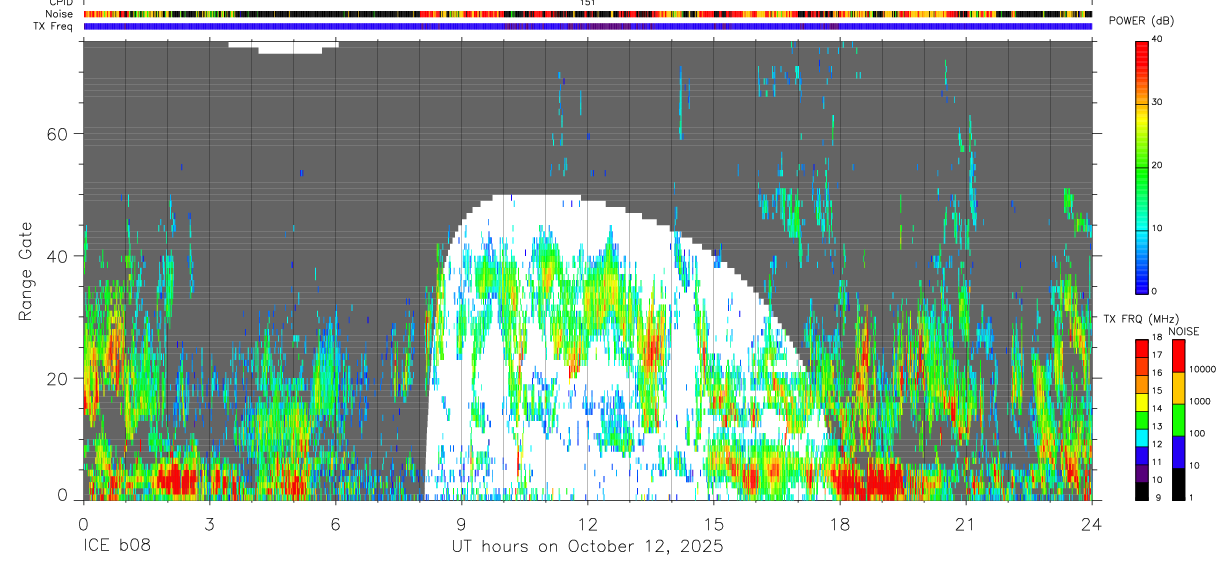Click the '30' label on POWER color scale

1157,102
